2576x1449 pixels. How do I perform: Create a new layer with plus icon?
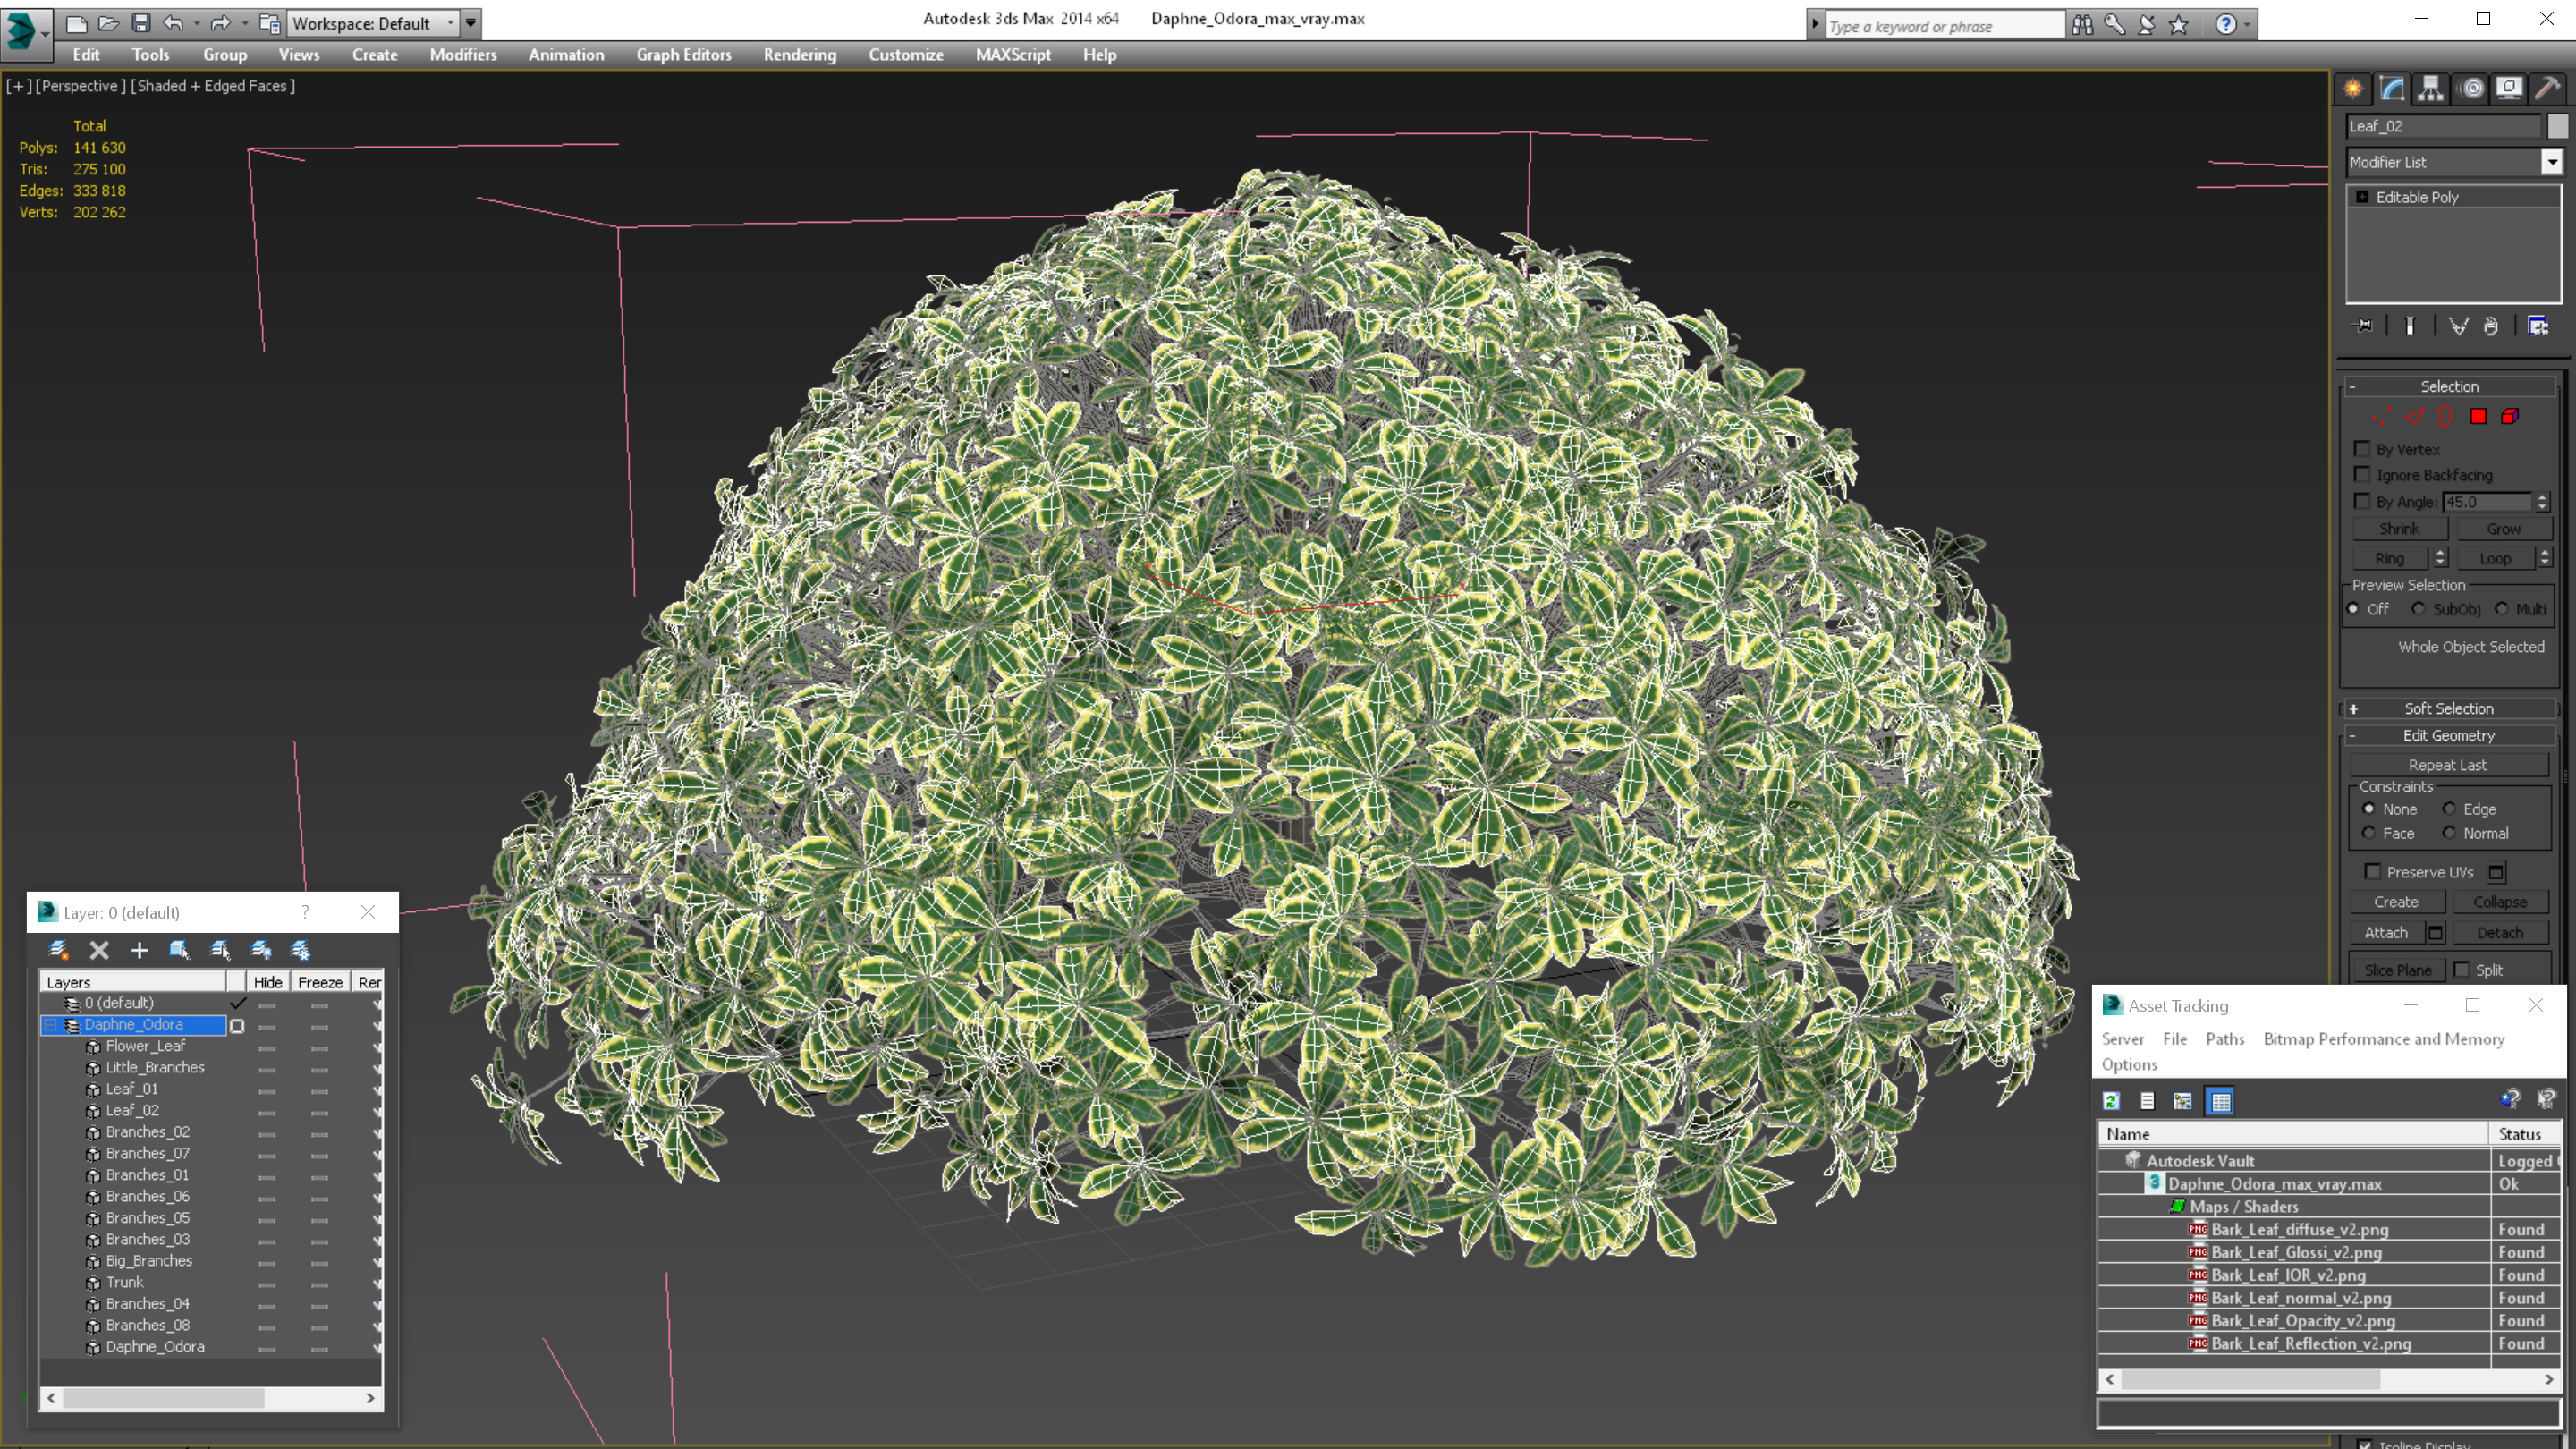tap(139, 950)
